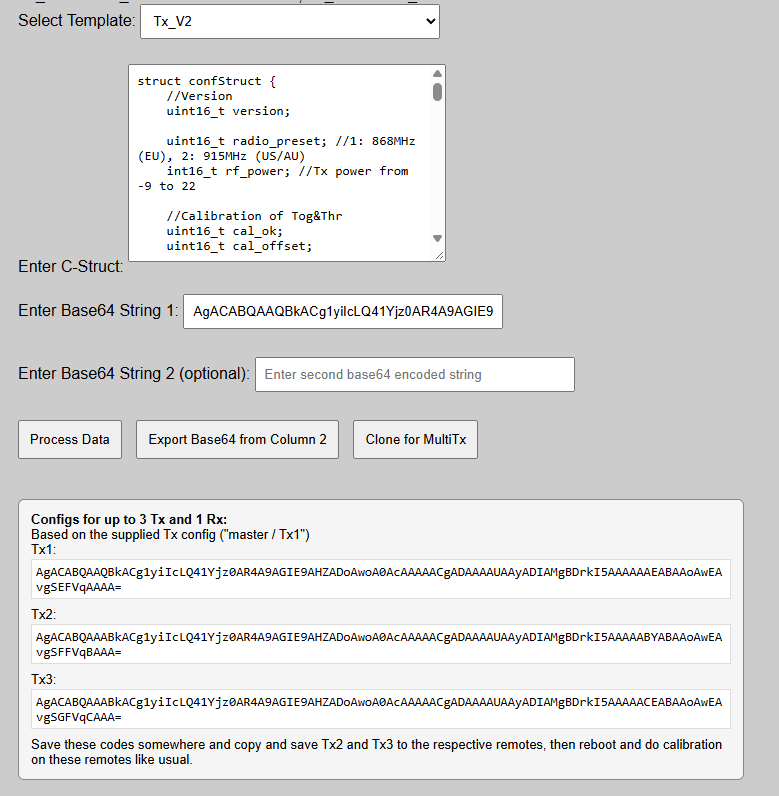Click the 'Enter Base64 String 2 (optional):' label
Viewport: 779px width, 796px height.
134,374
